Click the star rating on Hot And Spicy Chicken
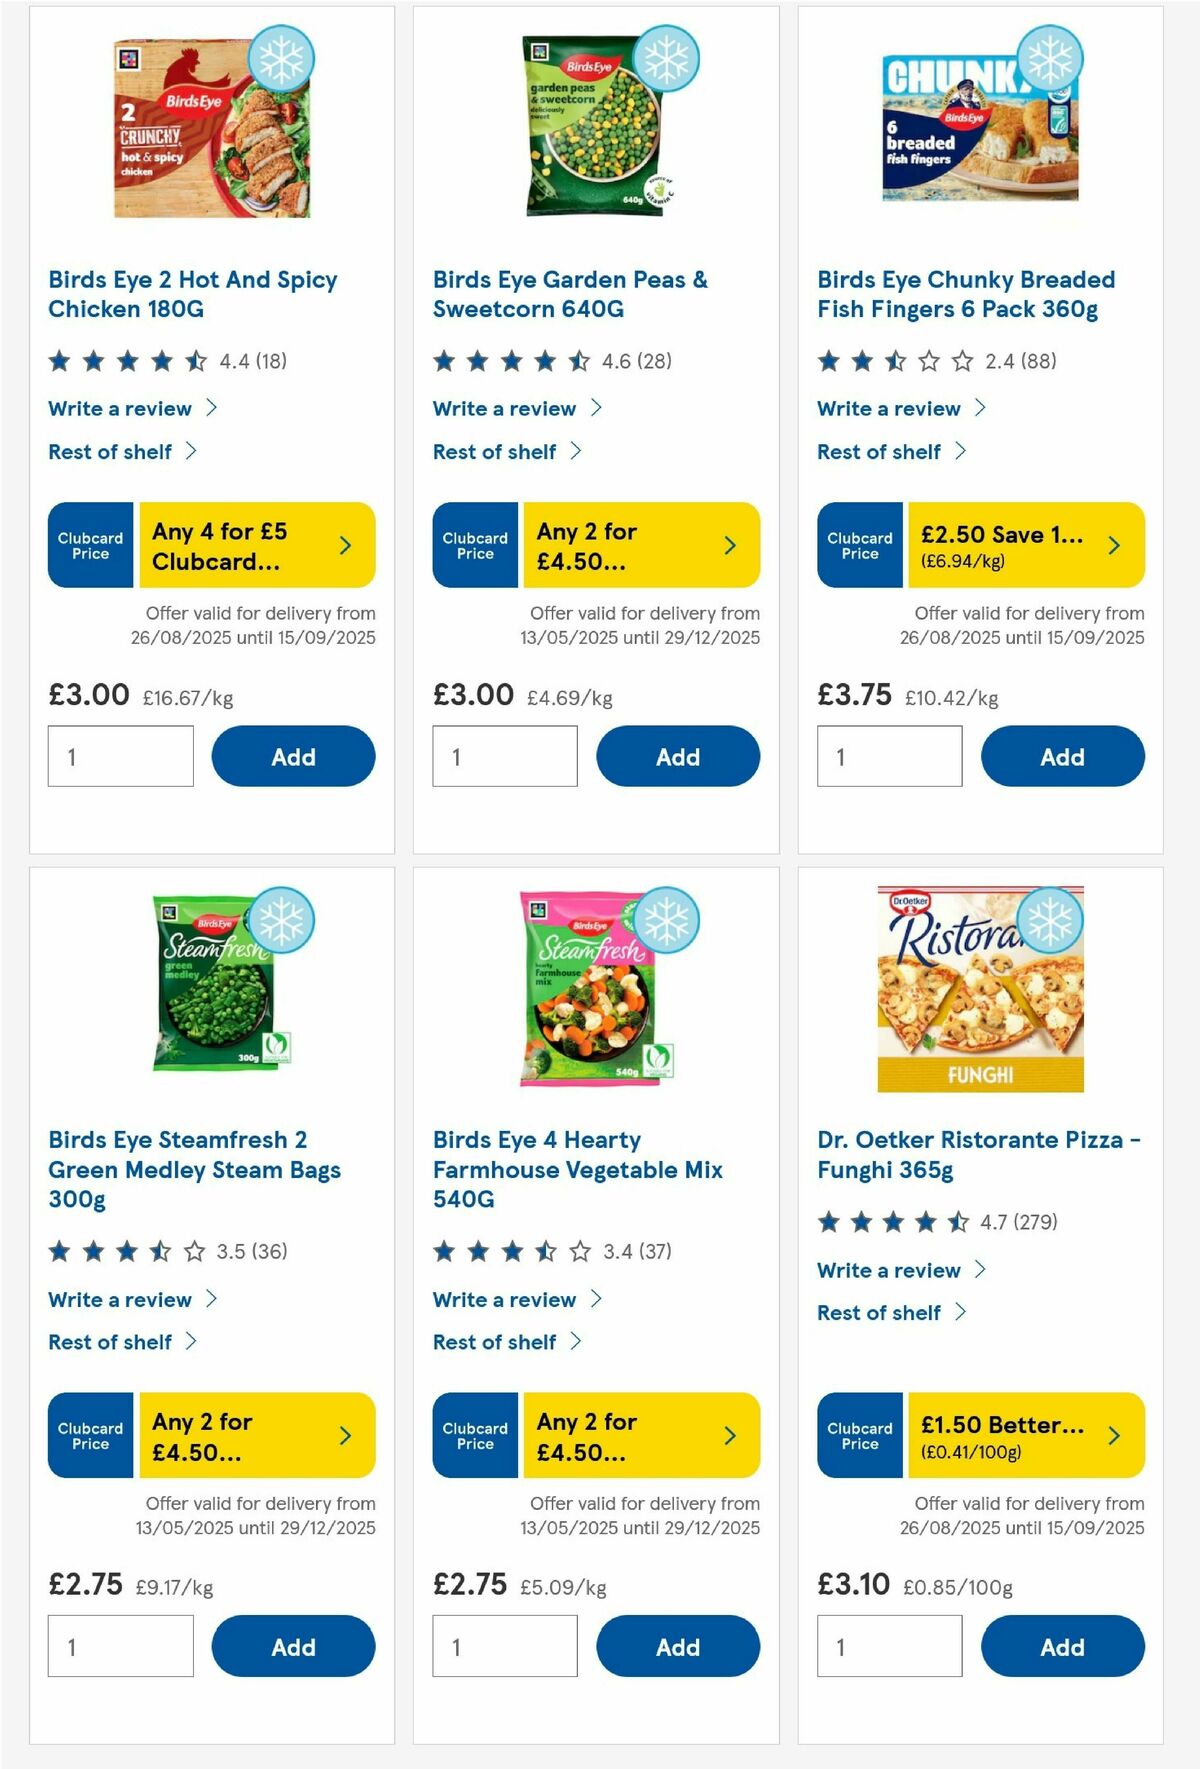Image resolution: width=1200 pixels, height=1769 pixels. pos(124,362)
